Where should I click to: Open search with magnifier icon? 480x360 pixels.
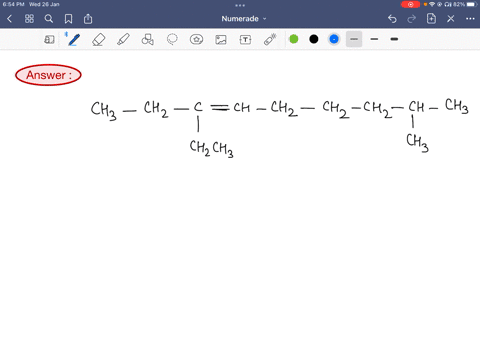[x=49, y=19]
